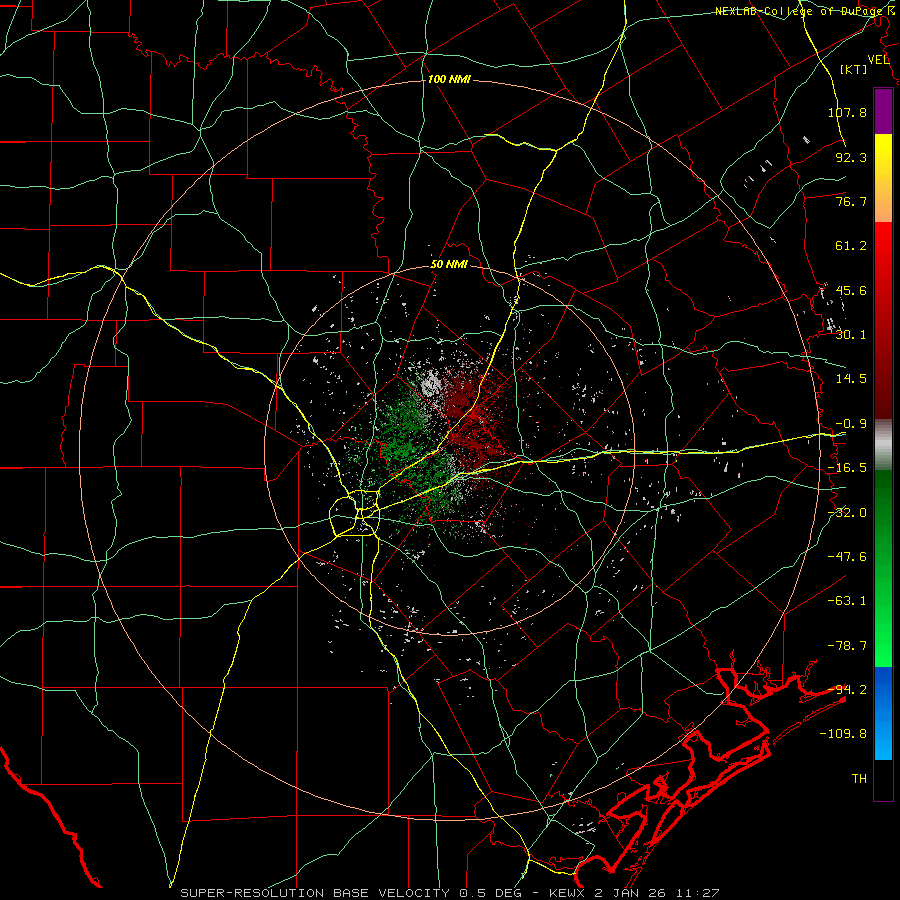900x900 pixels.
Task: Click the 30.1 value on velocity scale
Action: (x=851, y=335)
